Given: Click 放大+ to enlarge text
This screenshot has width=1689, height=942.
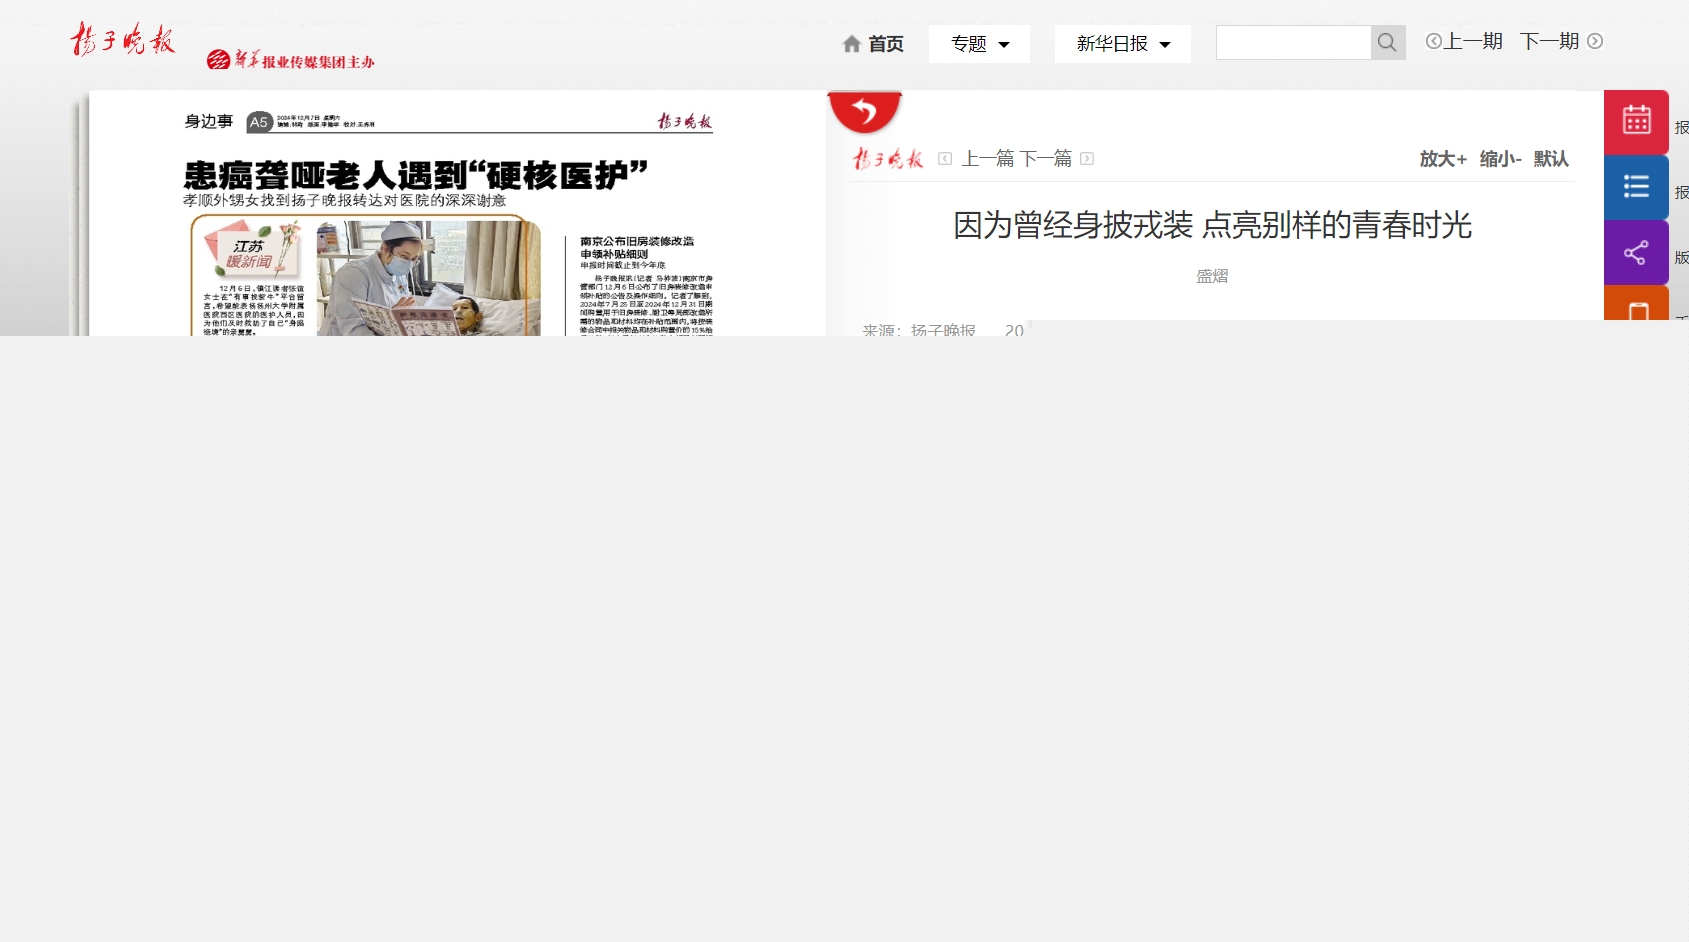Looking at the screenshot, I should pos(1442,159).
